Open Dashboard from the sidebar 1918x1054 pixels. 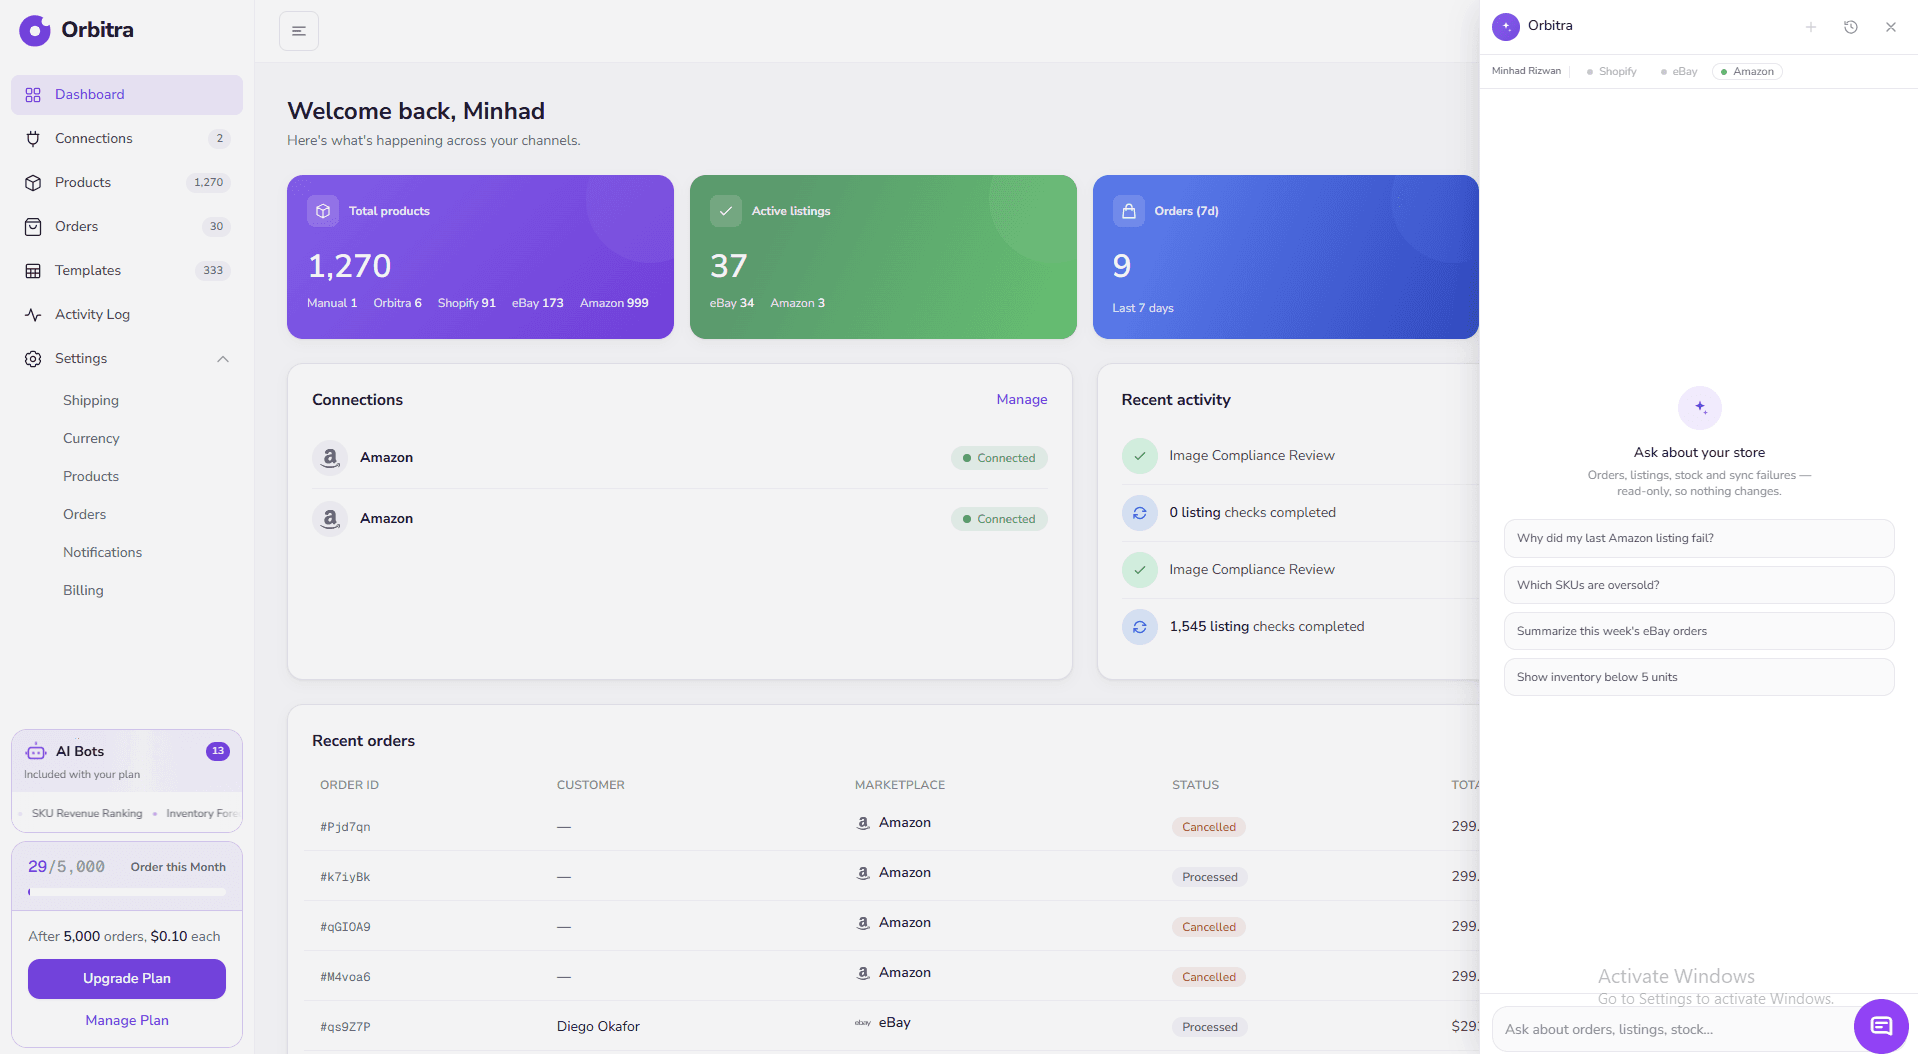pos(127,94)
